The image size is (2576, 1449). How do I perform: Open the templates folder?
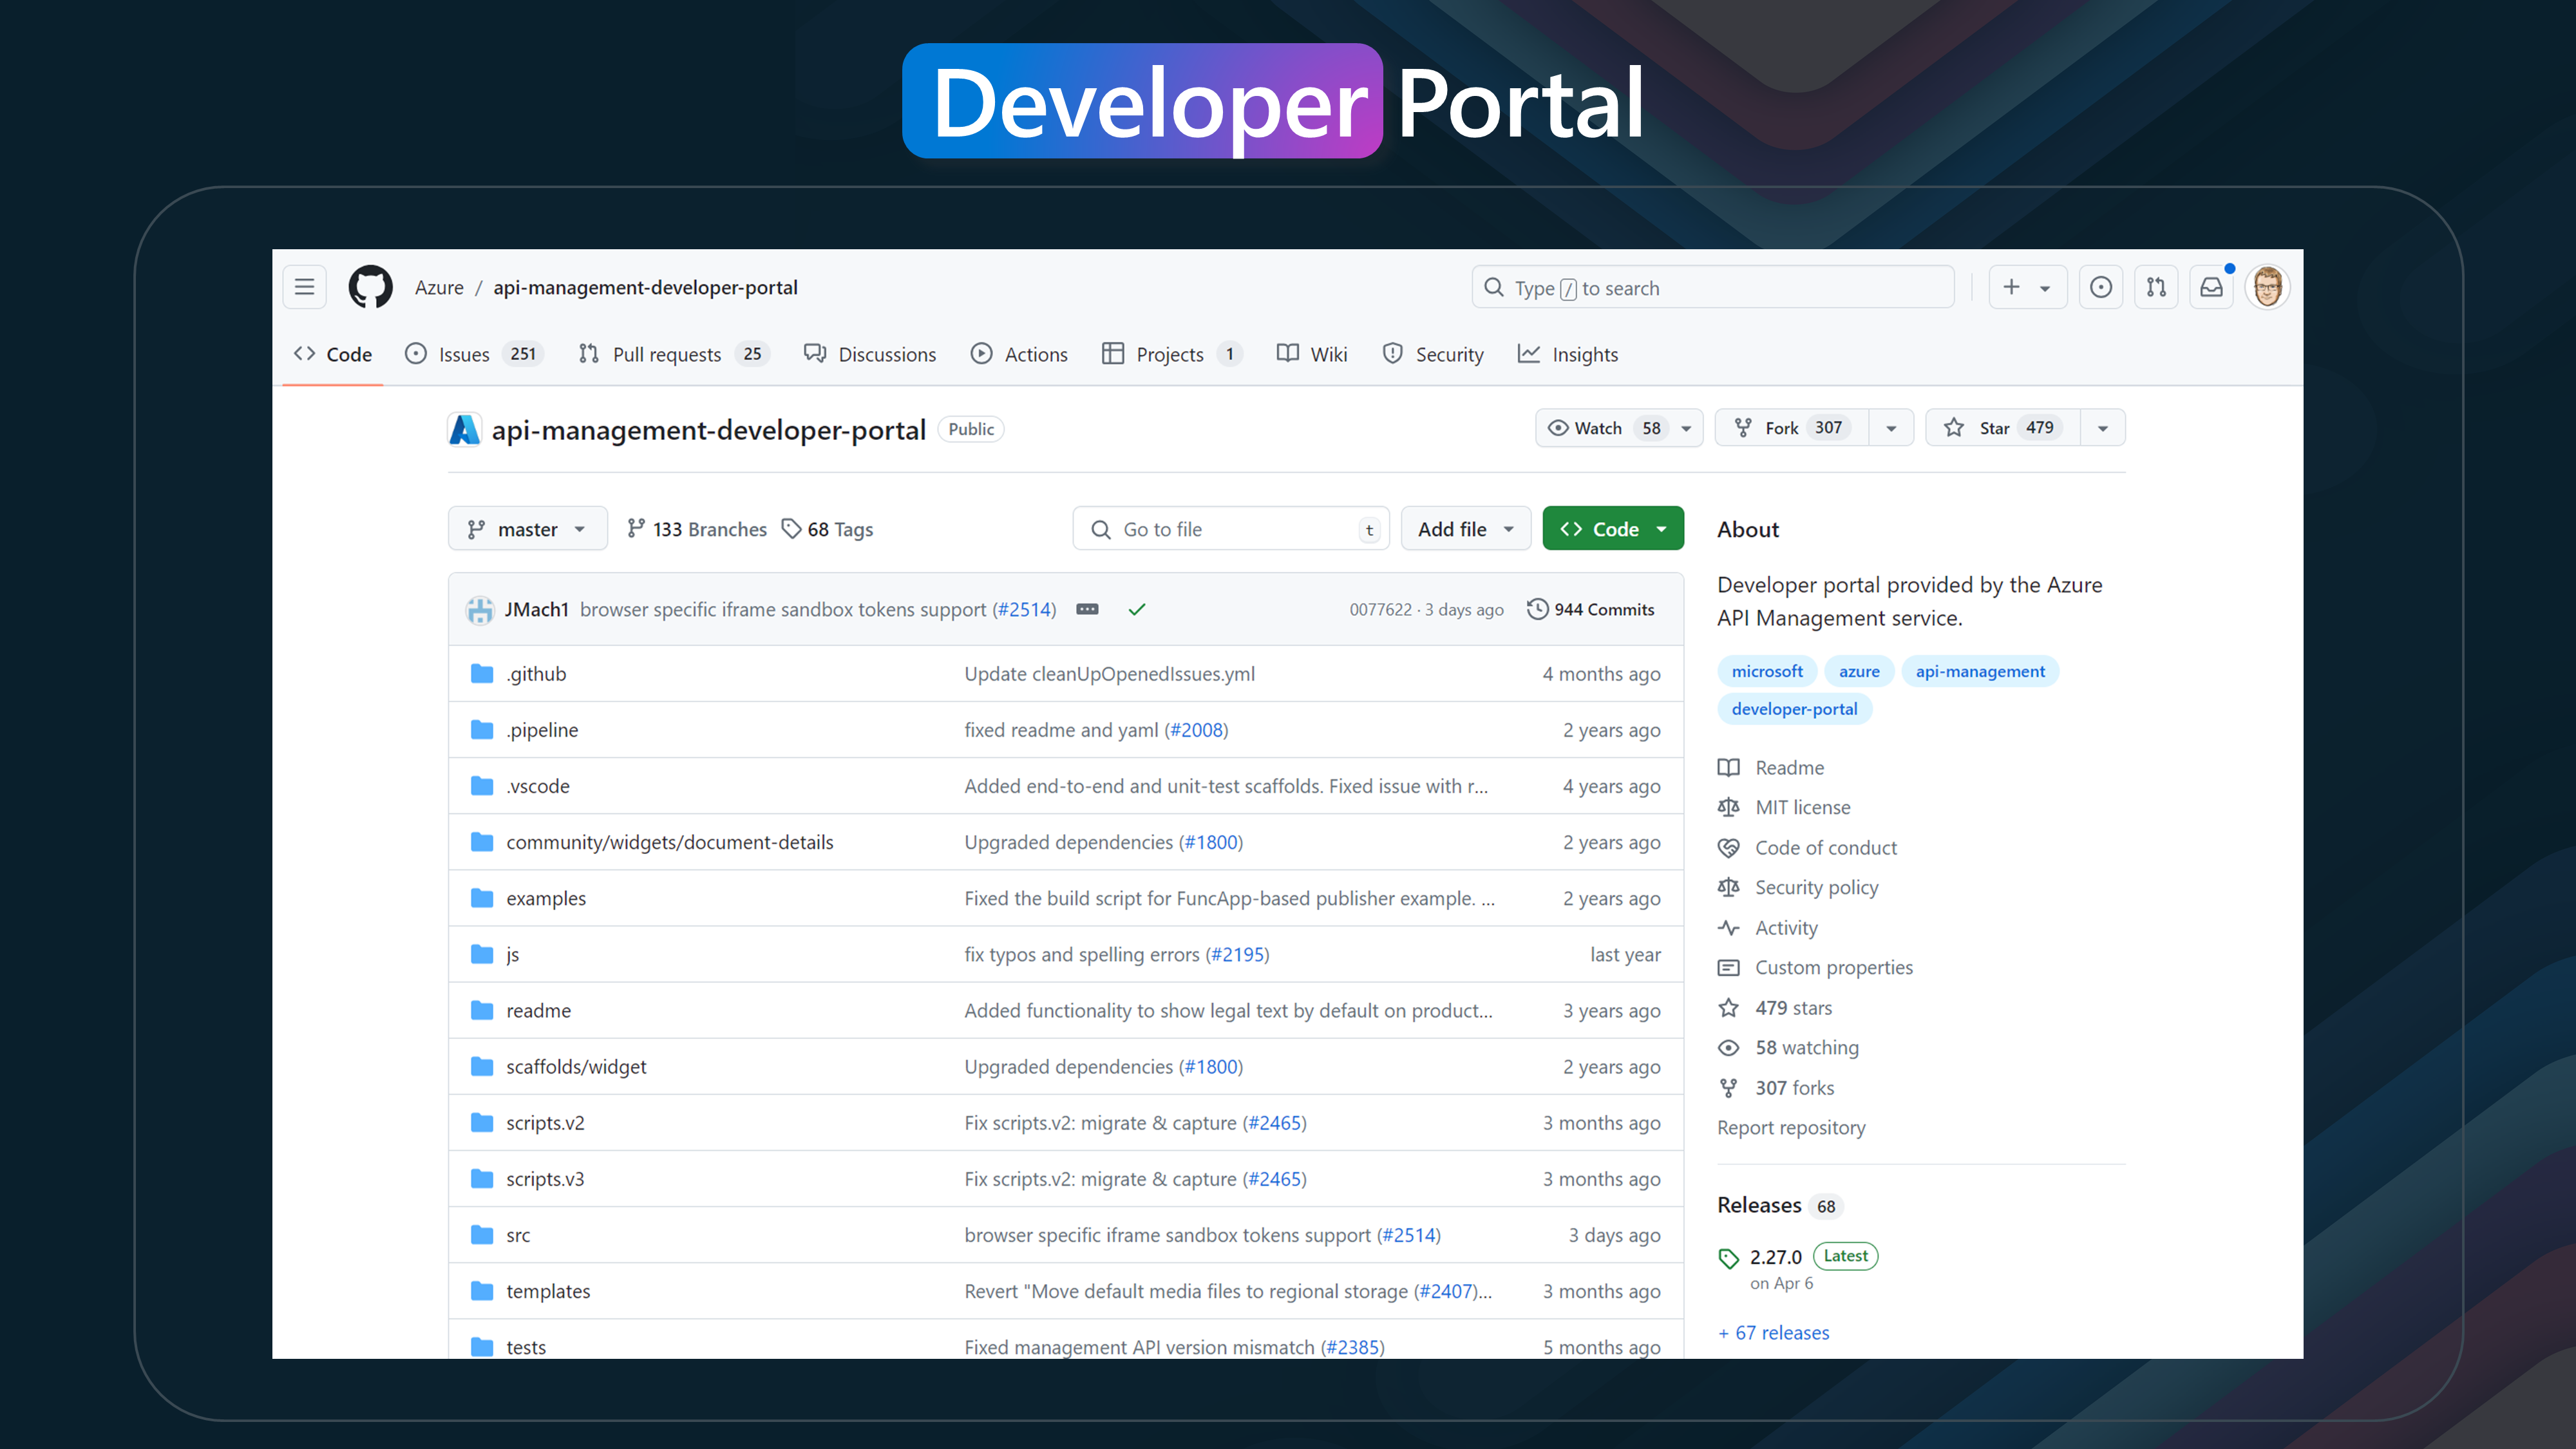pos(548,1291)
